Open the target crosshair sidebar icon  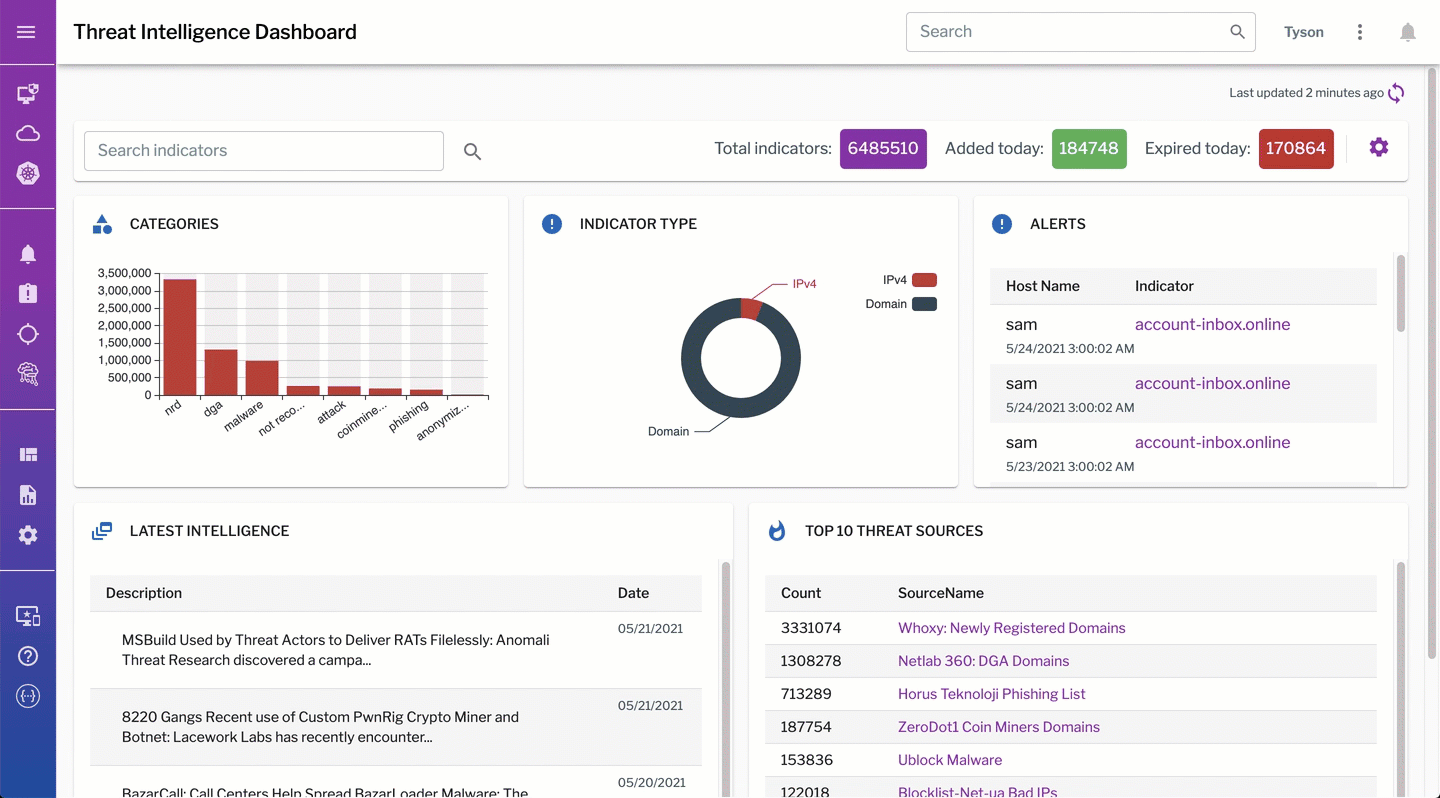coord(28,334)
